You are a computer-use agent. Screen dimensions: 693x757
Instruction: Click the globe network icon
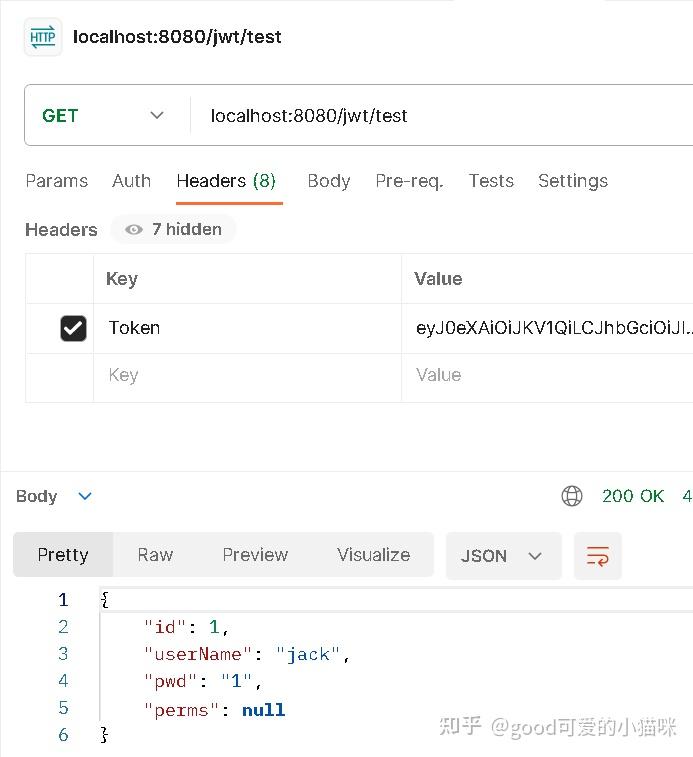click(x=572, y=496)
